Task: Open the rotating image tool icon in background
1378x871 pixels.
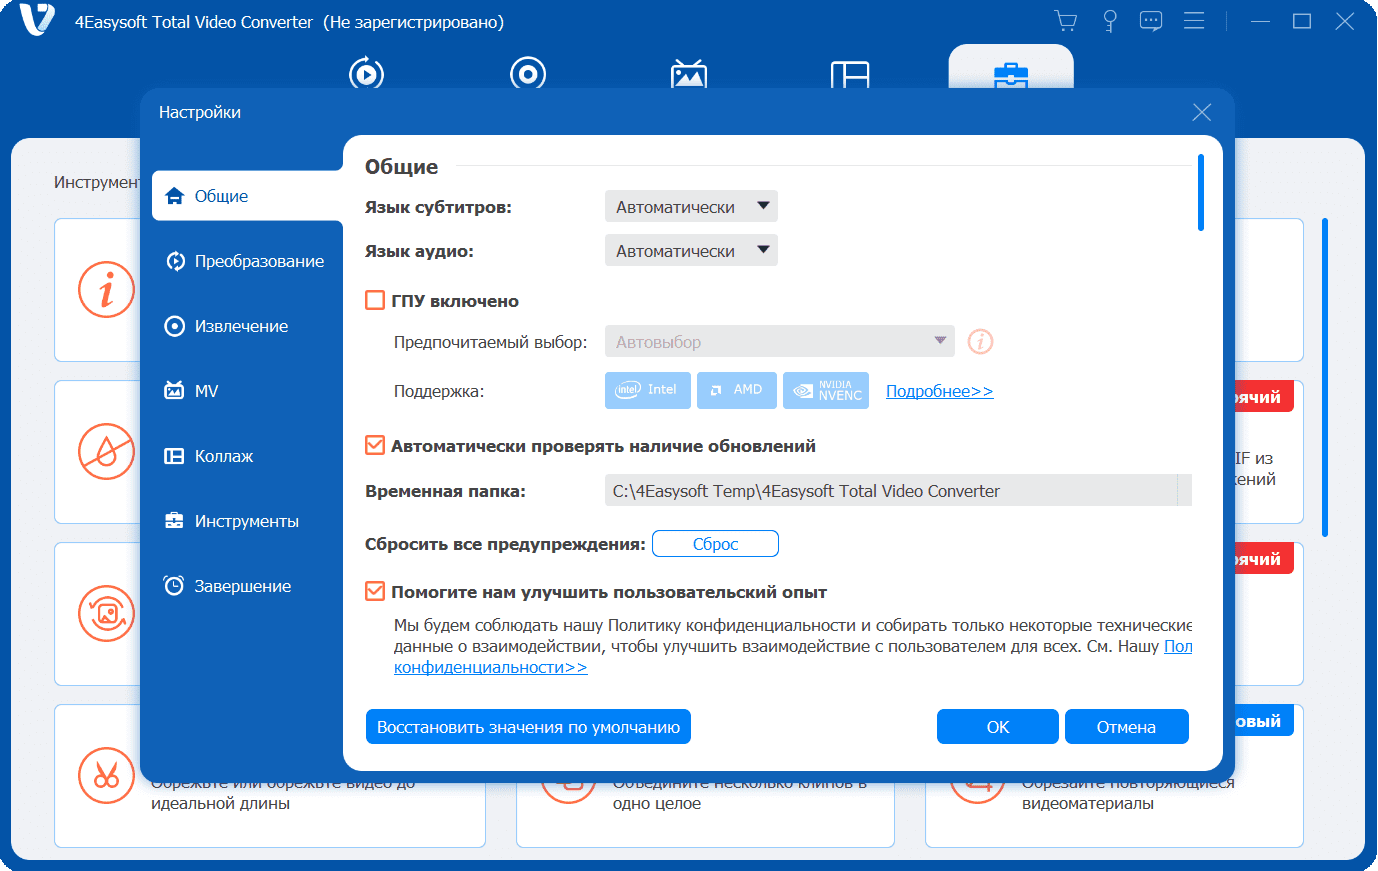Action: [x=106, y=613]
